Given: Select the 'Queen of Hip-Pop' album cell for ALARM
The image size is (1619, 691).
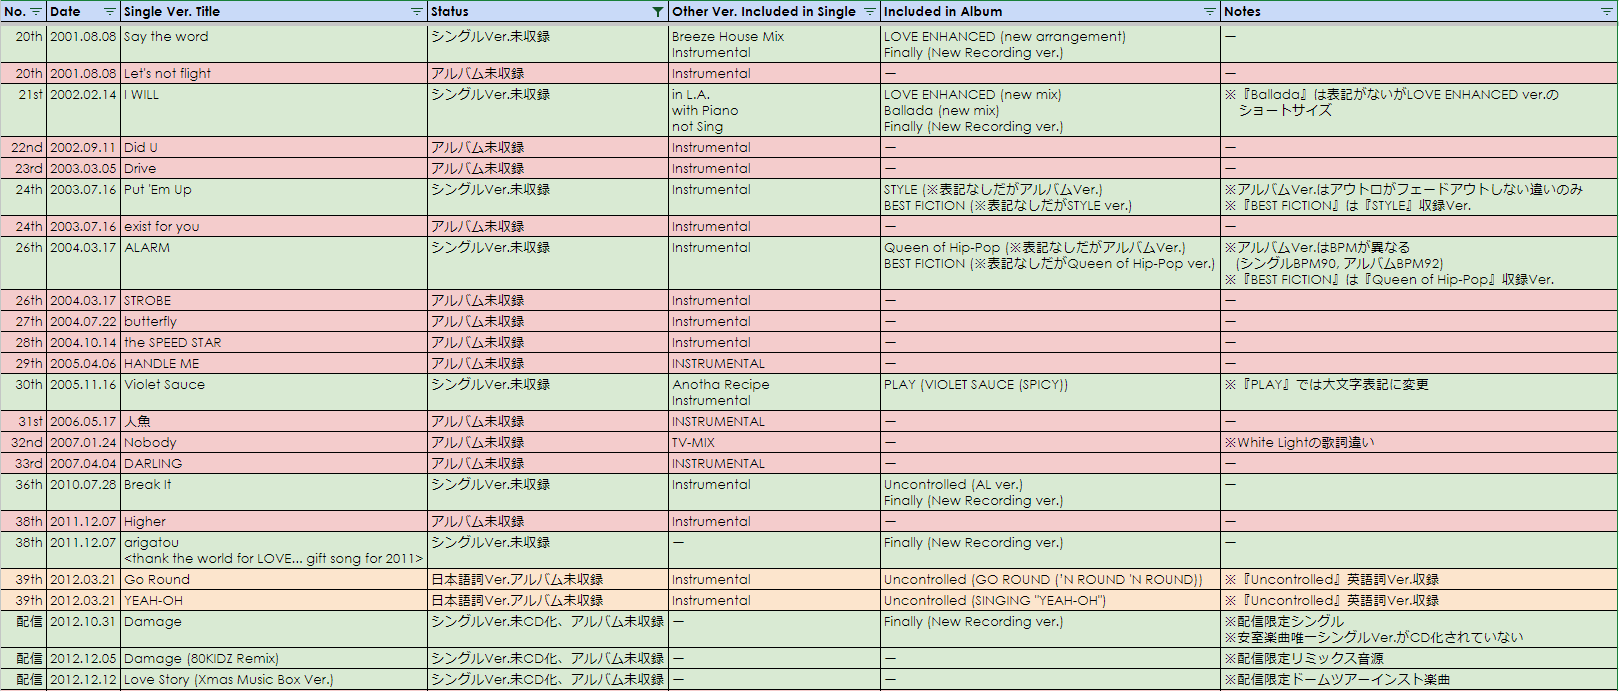Looking at the screenshot, I should [1050, 264].
